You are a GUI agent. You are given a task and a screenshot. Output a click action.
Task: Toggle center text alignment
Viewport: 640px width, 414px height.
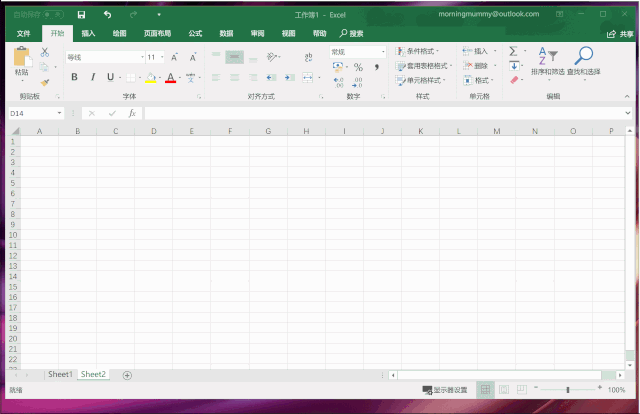(235, 78)
